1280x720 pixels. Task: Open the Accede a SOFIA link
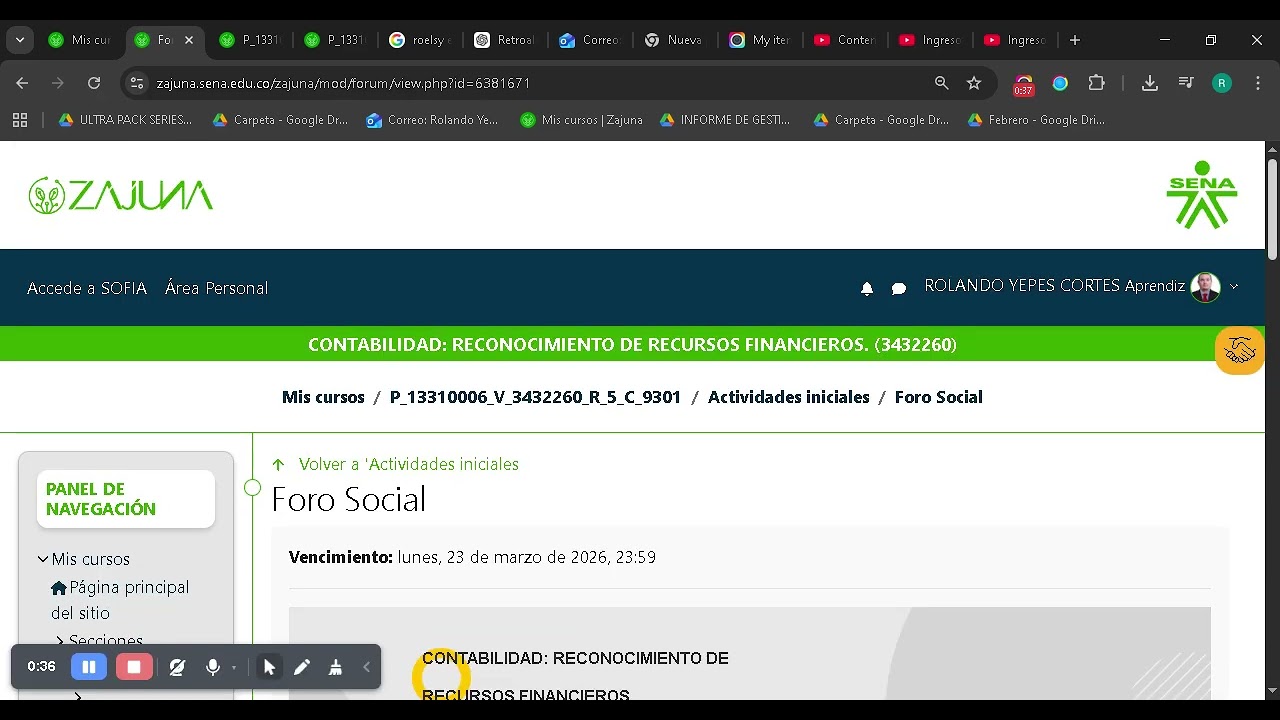pos(87,288)
